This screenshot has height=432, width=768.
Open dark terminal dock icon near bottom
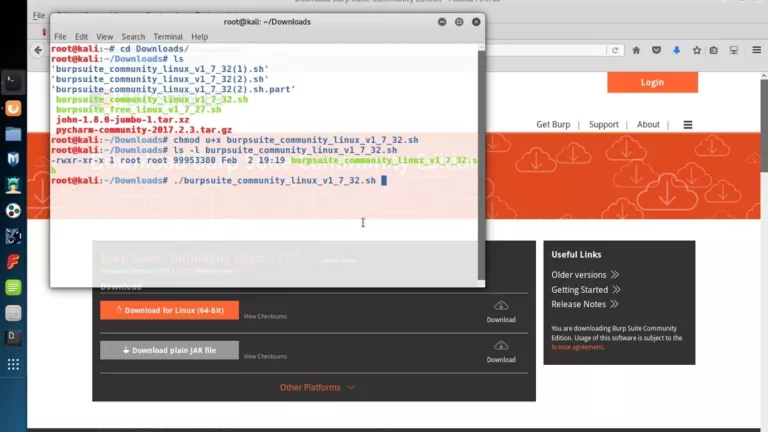tap(13, 338)
